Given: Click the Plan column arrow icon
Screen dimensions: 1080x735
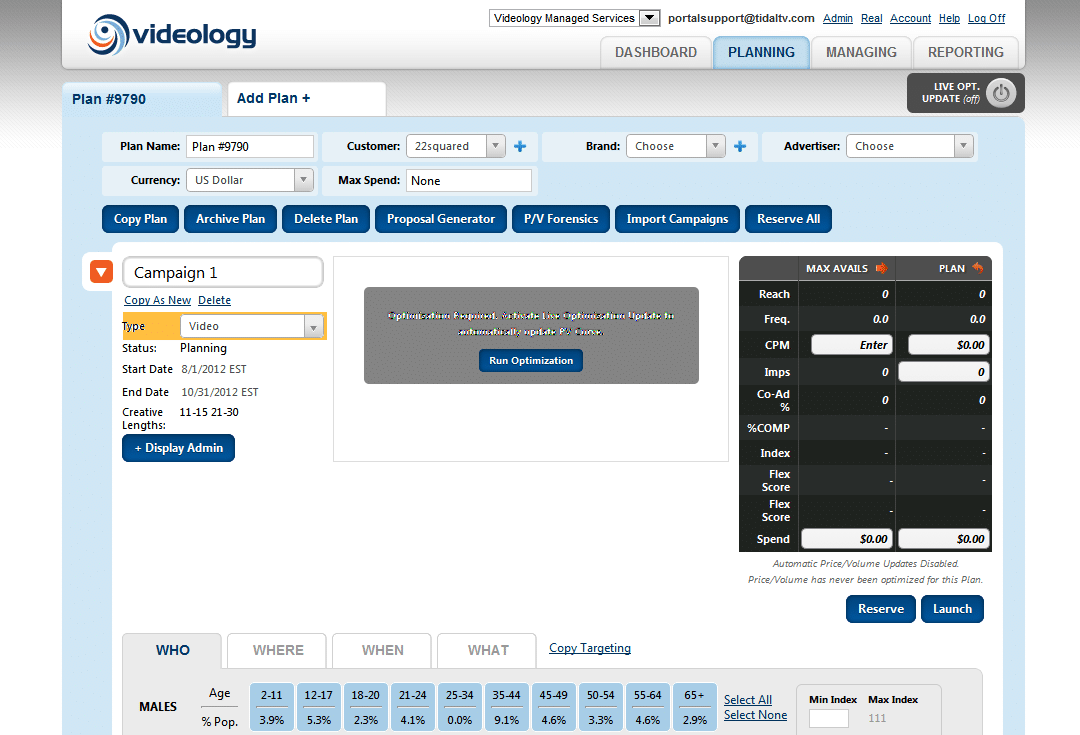Looking at the screenshot, I should 977,268.
